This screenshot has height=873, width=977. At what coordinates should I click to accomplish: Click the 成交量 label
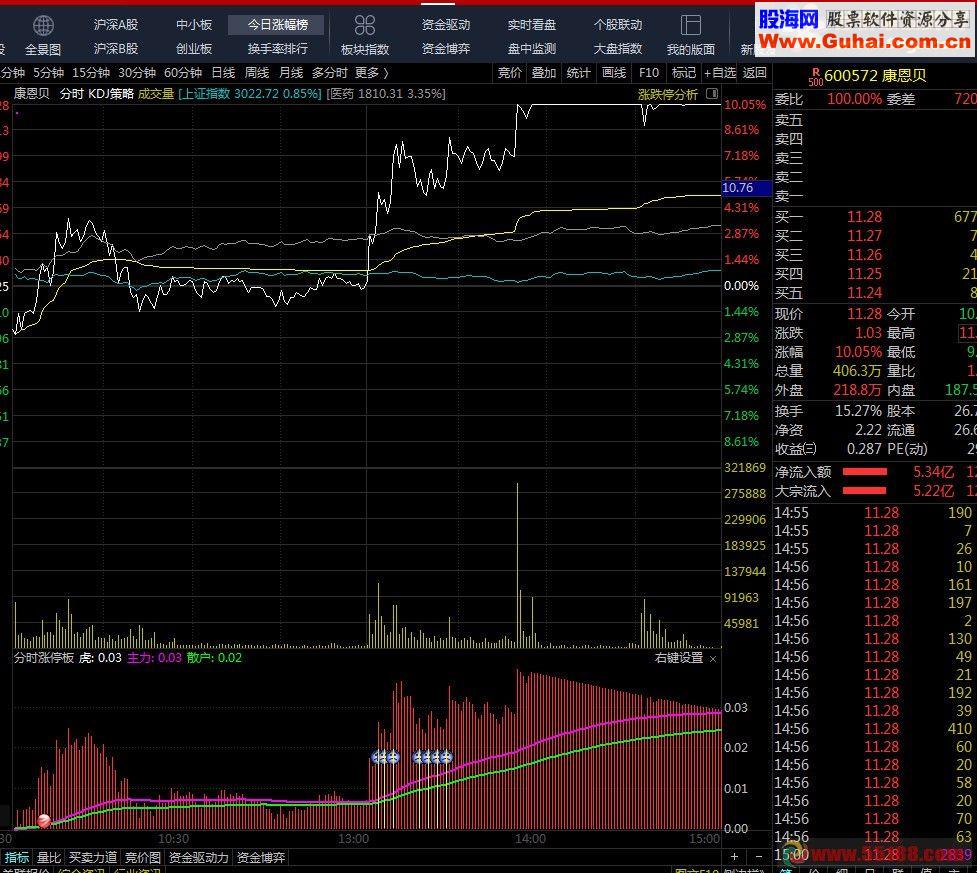pos(156,94)
